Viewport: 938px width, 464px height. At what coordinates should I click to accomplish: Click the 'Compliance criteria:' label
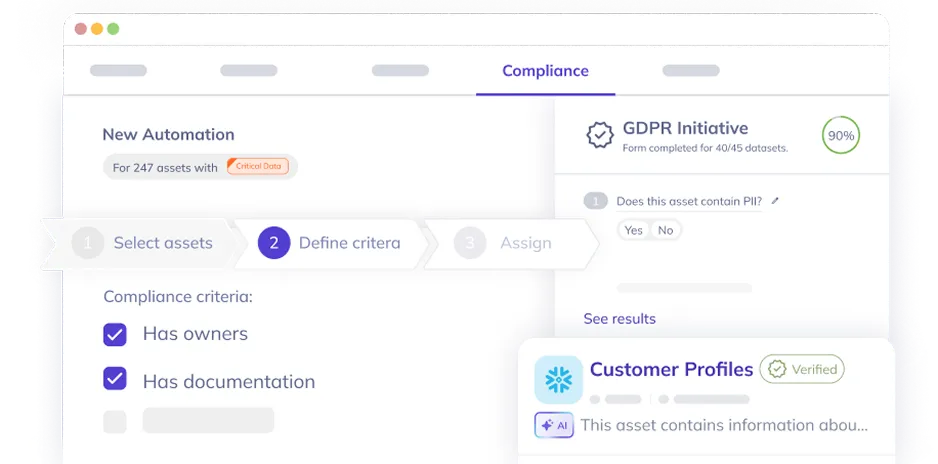coord(178,297)
